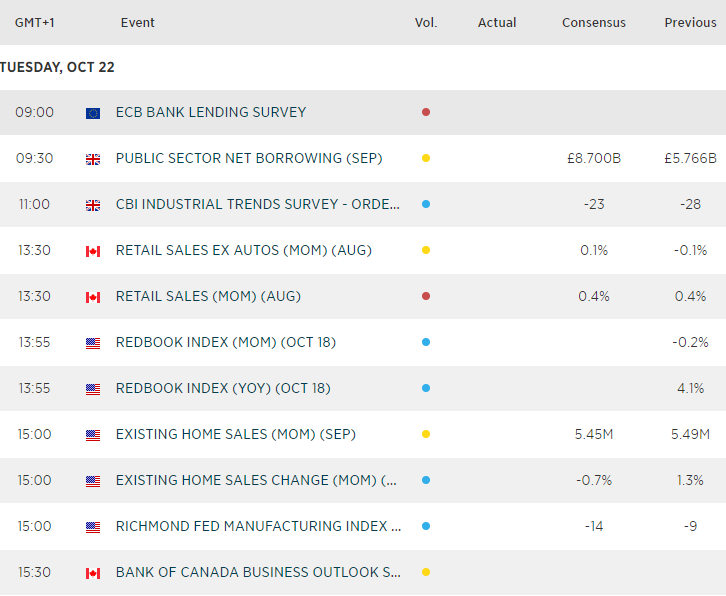Click the yellow volatility dot for Retail Sales Ex Autos
The image size is (726, 596).
(426, 250)
